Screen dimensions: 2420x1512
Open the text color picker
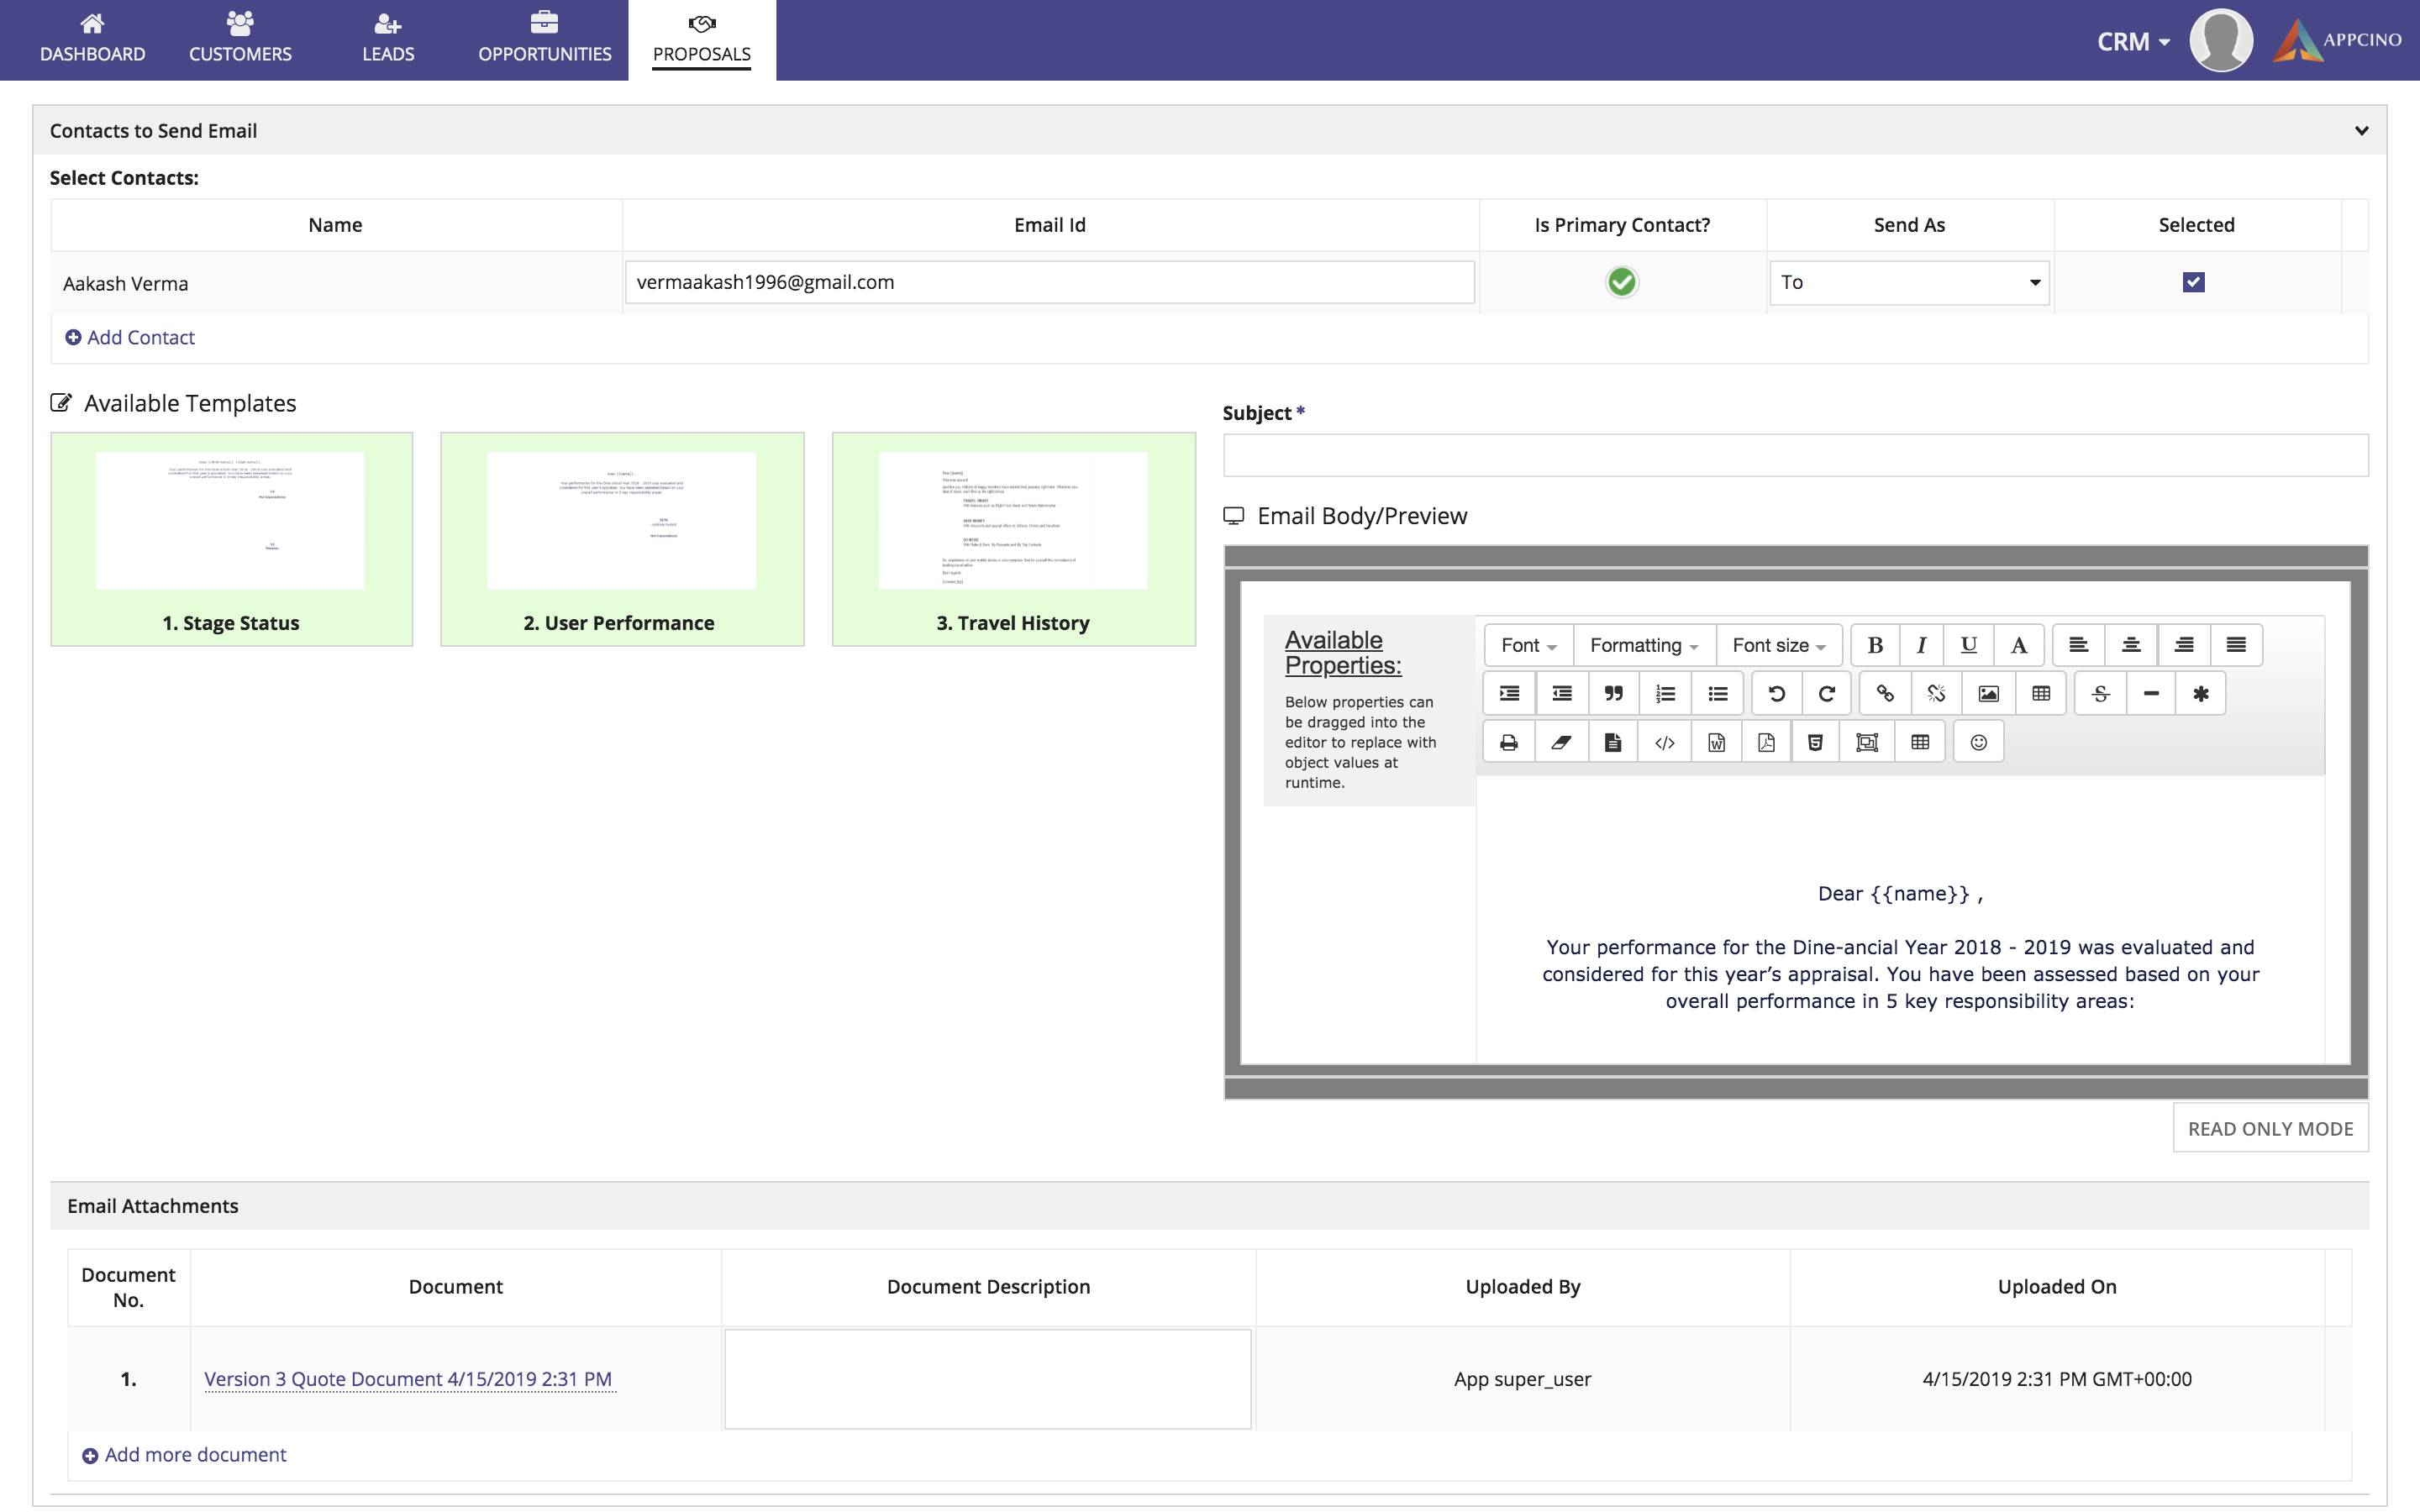pos(2018,645)
